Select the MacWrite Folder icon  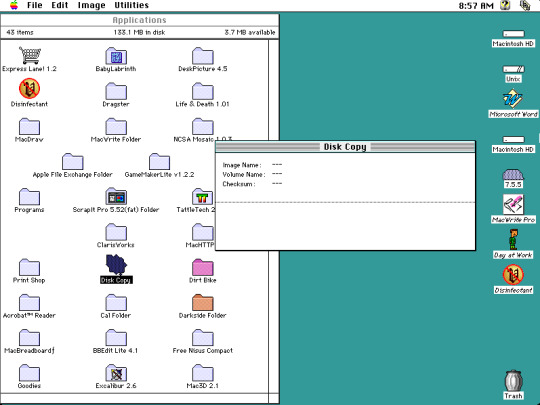point(116,126)
